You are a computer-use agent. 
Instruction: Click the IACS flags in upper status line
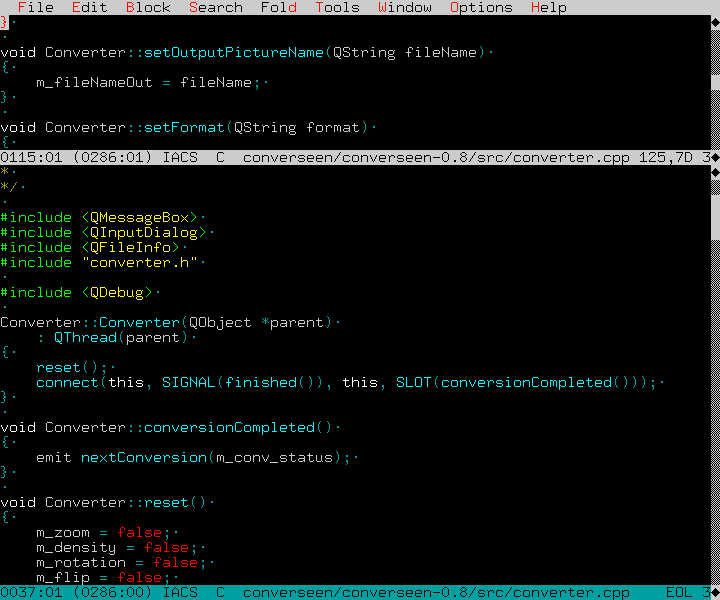[180, 157]
